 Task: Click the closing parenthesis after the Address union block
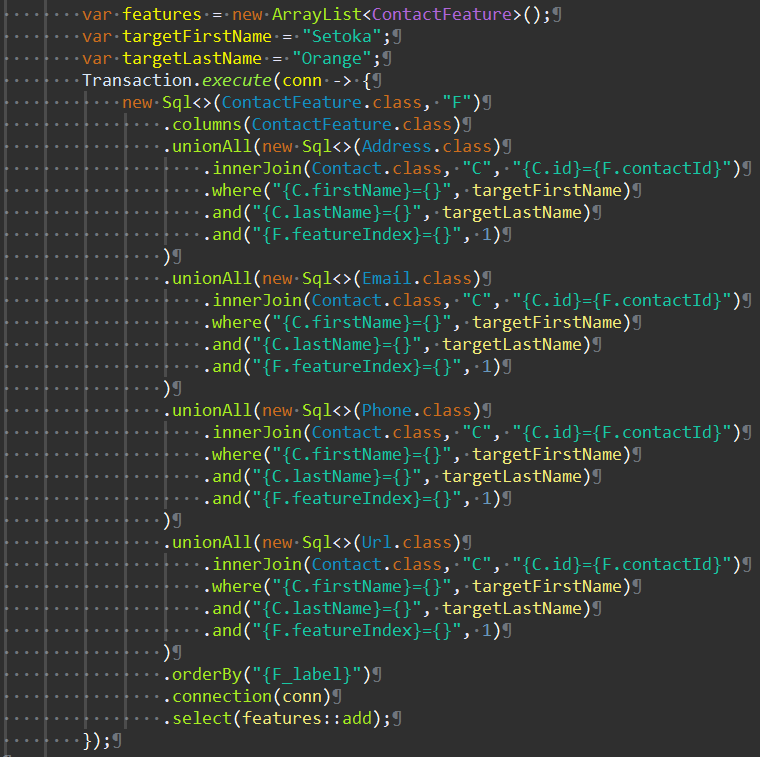(167, 256)
